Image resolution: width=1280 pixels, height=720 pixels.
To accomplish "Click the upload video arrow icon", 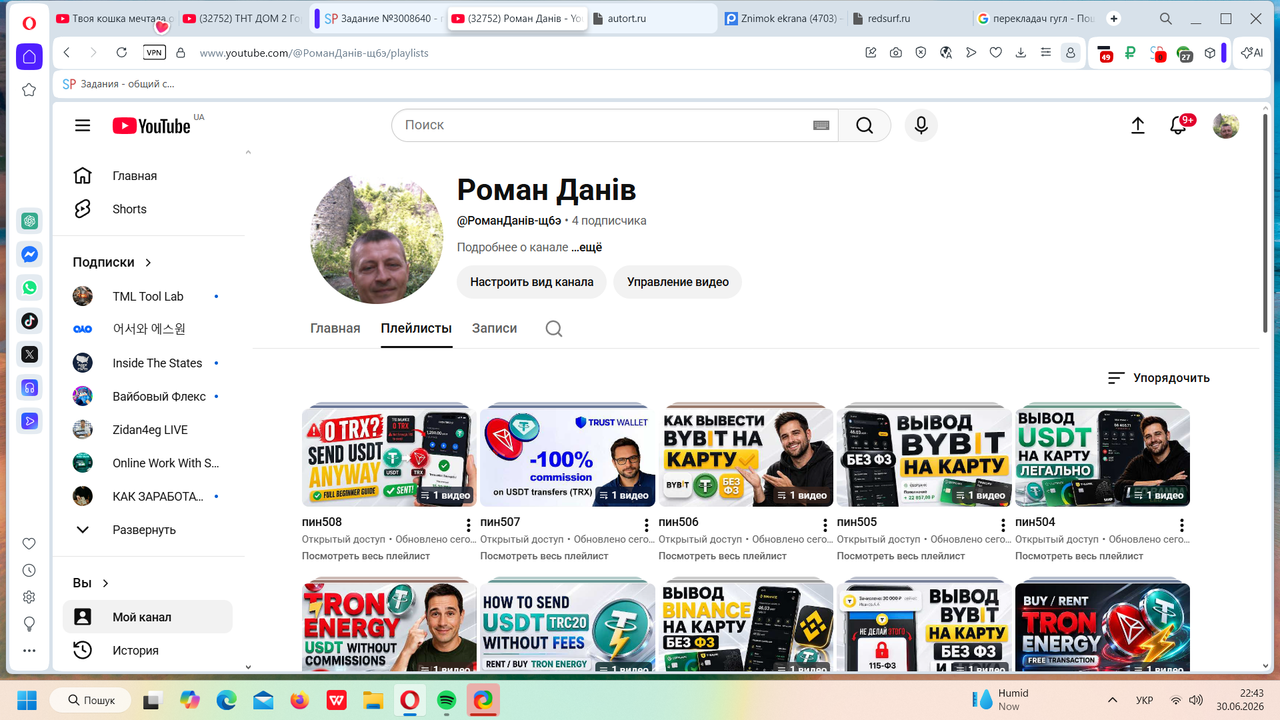I will pos(1137,125).
